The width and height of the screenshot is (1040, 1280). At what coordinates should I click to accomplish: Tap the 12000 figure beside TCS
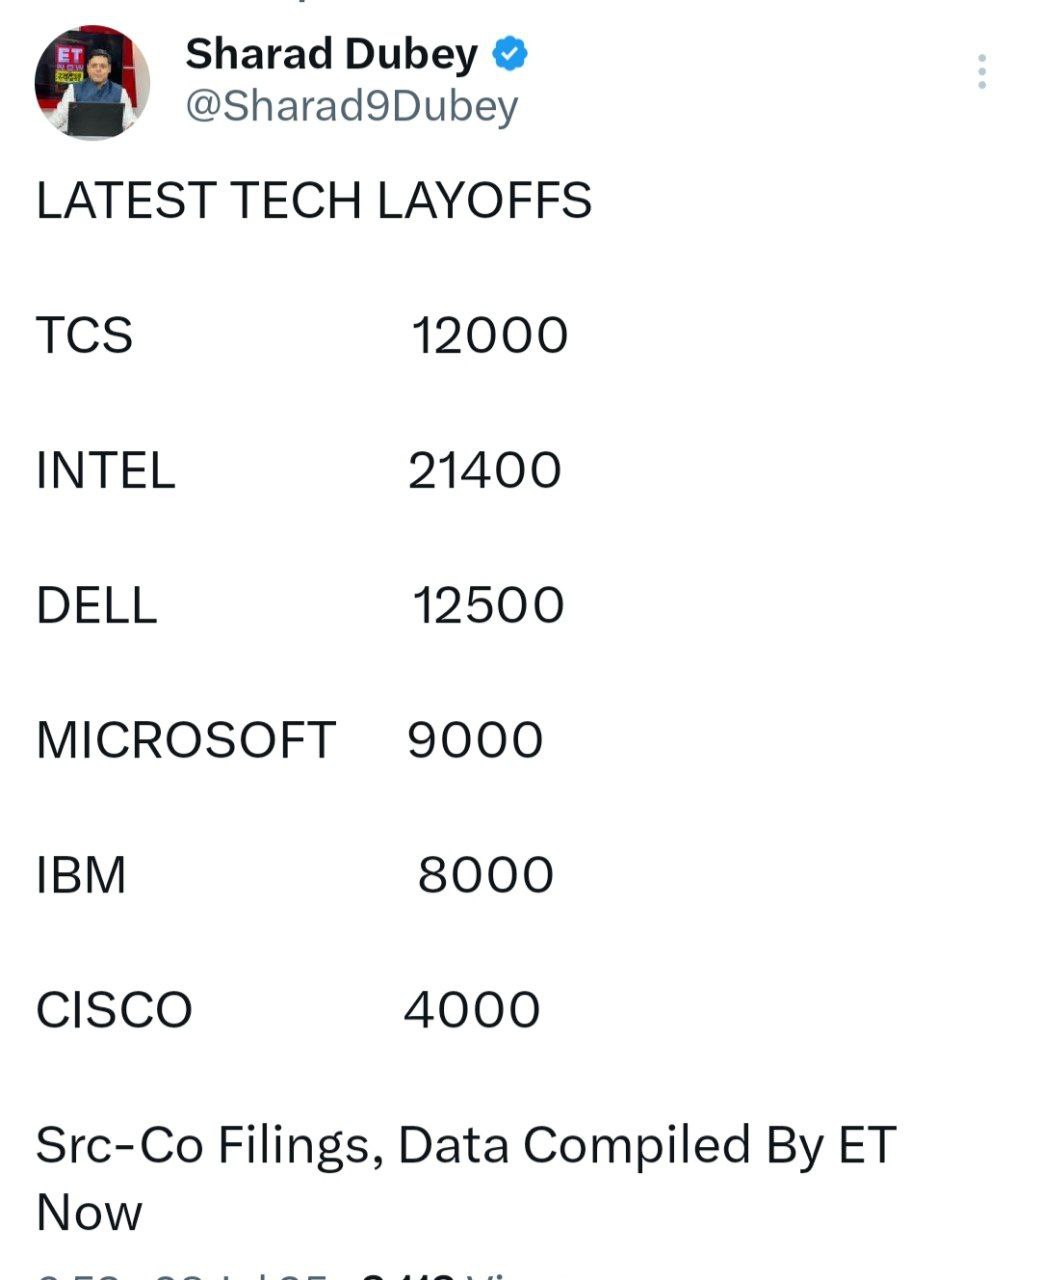[x=490, y=335]
